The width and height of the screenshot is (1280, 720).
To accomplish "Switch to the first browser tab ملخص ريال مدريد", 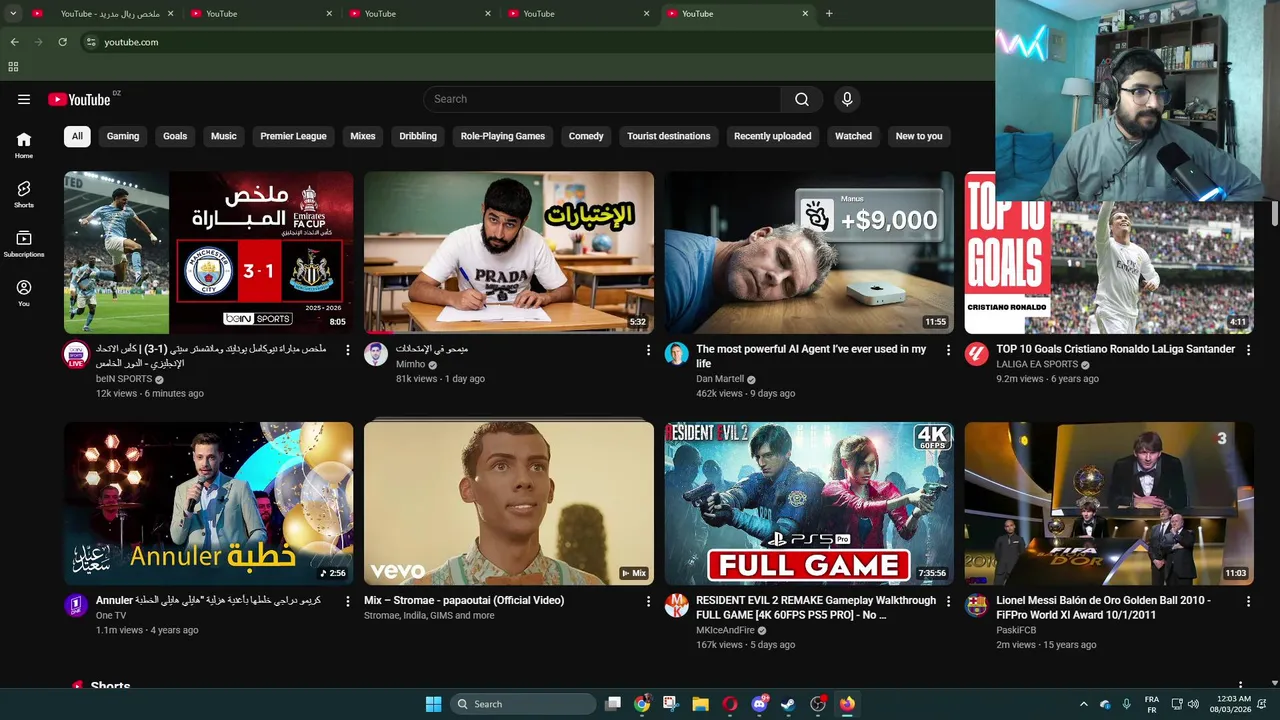I will (x=100, y=13).
